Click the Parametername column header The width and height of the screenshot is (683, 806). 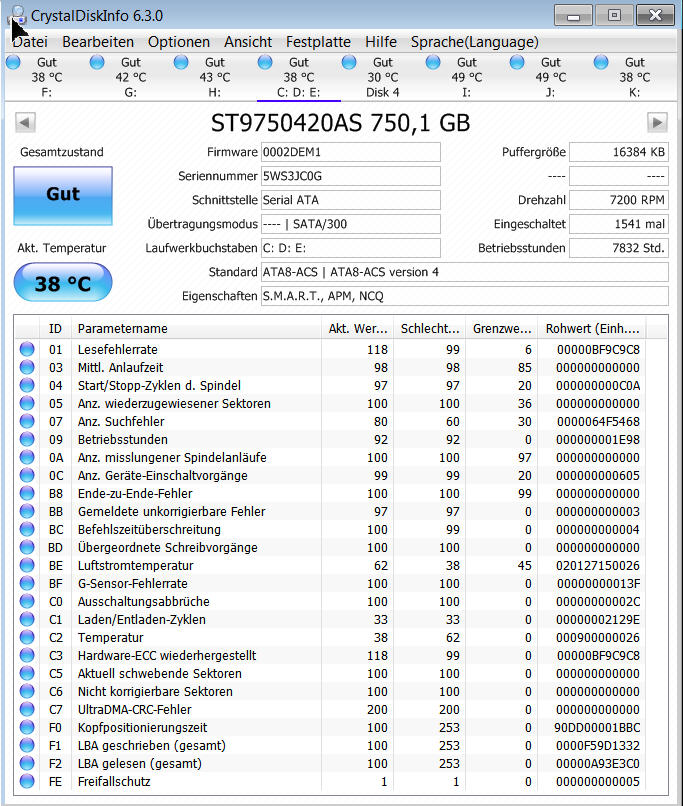196,328
